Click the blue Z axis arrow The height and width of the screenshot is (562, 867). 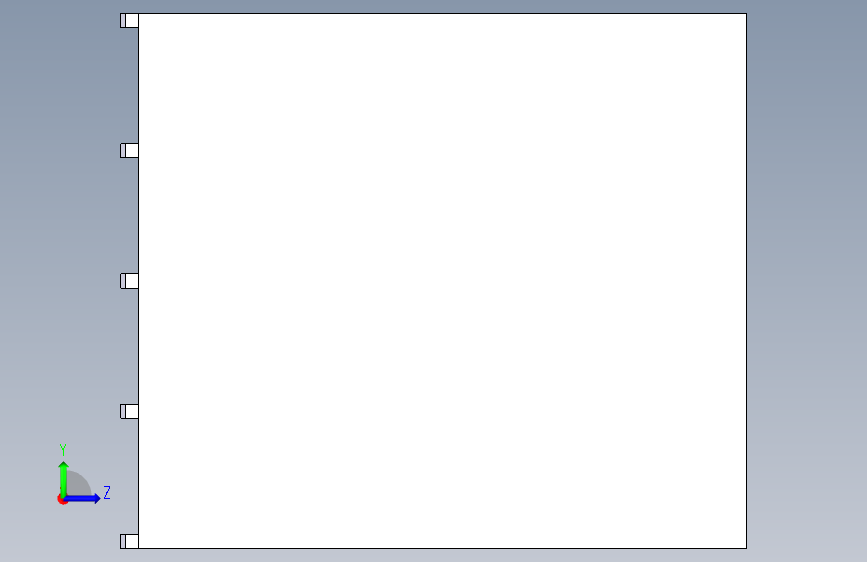click(x=83, y=498)
